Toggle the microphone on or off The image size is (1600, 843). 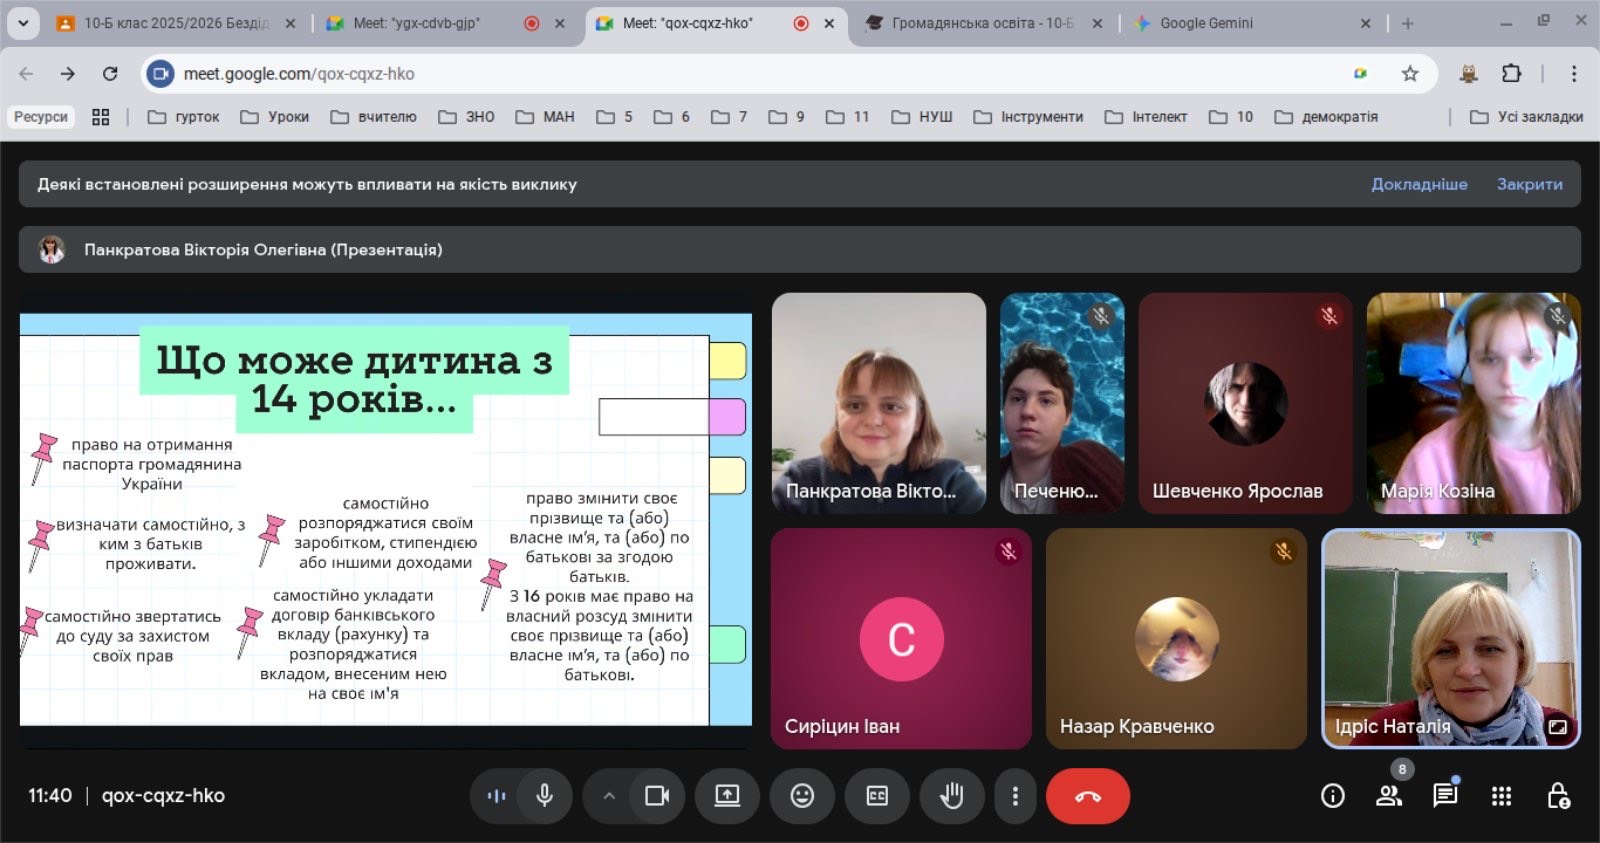[545, 796]
